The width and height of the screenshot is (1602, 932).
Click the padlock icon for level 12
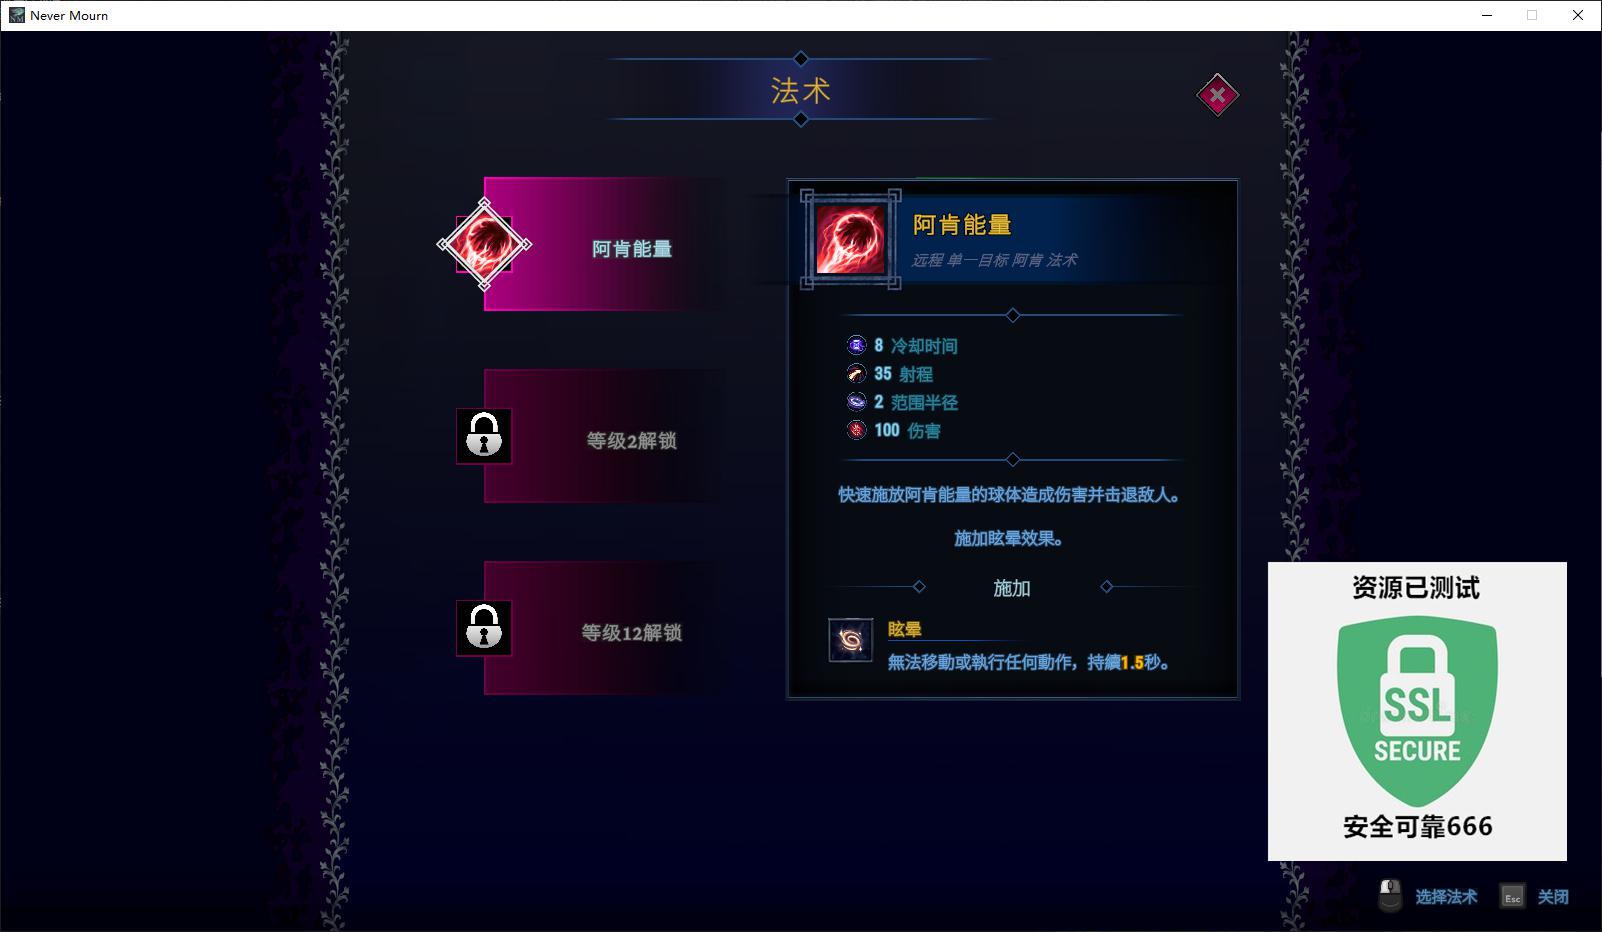tap(484, 628)
